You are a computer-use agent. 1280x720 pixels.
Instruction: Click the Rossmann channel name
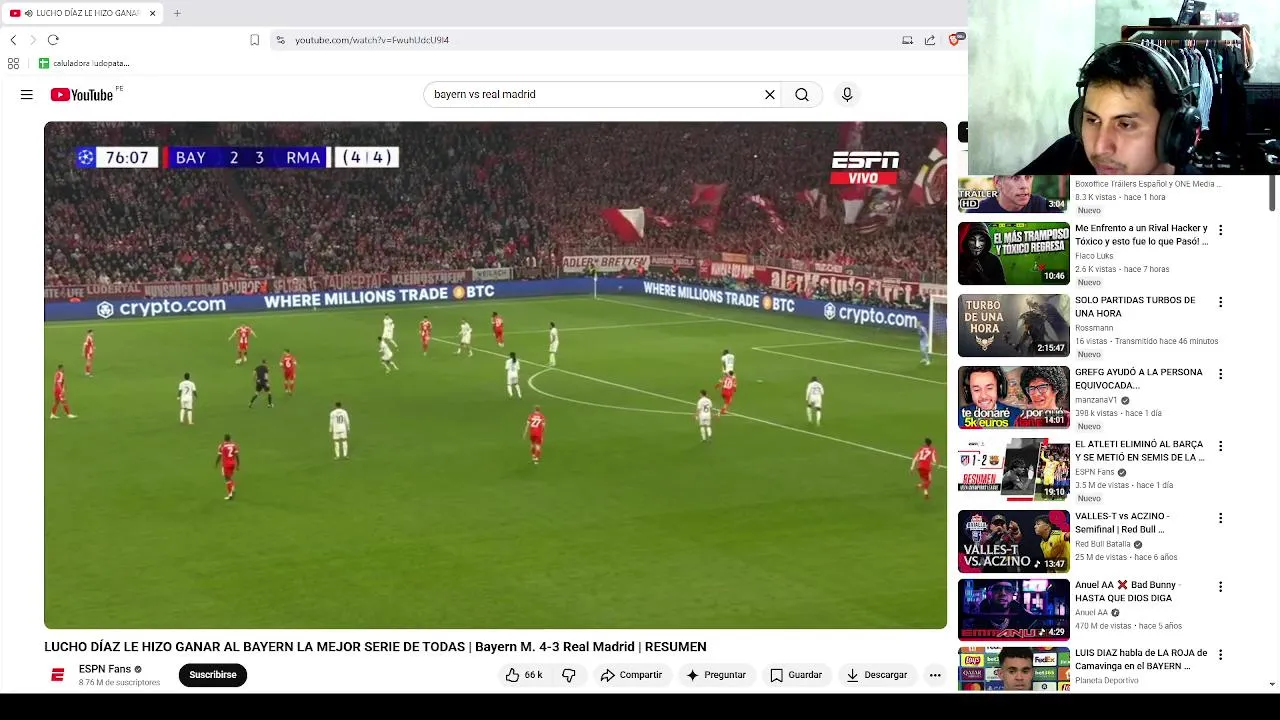(1094, 328)
